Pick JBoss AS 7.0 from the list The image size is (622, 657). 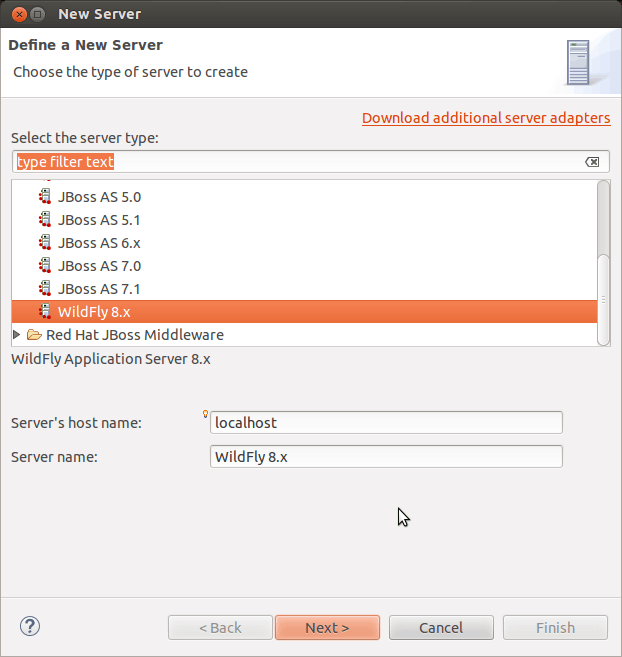pos(304,266)
